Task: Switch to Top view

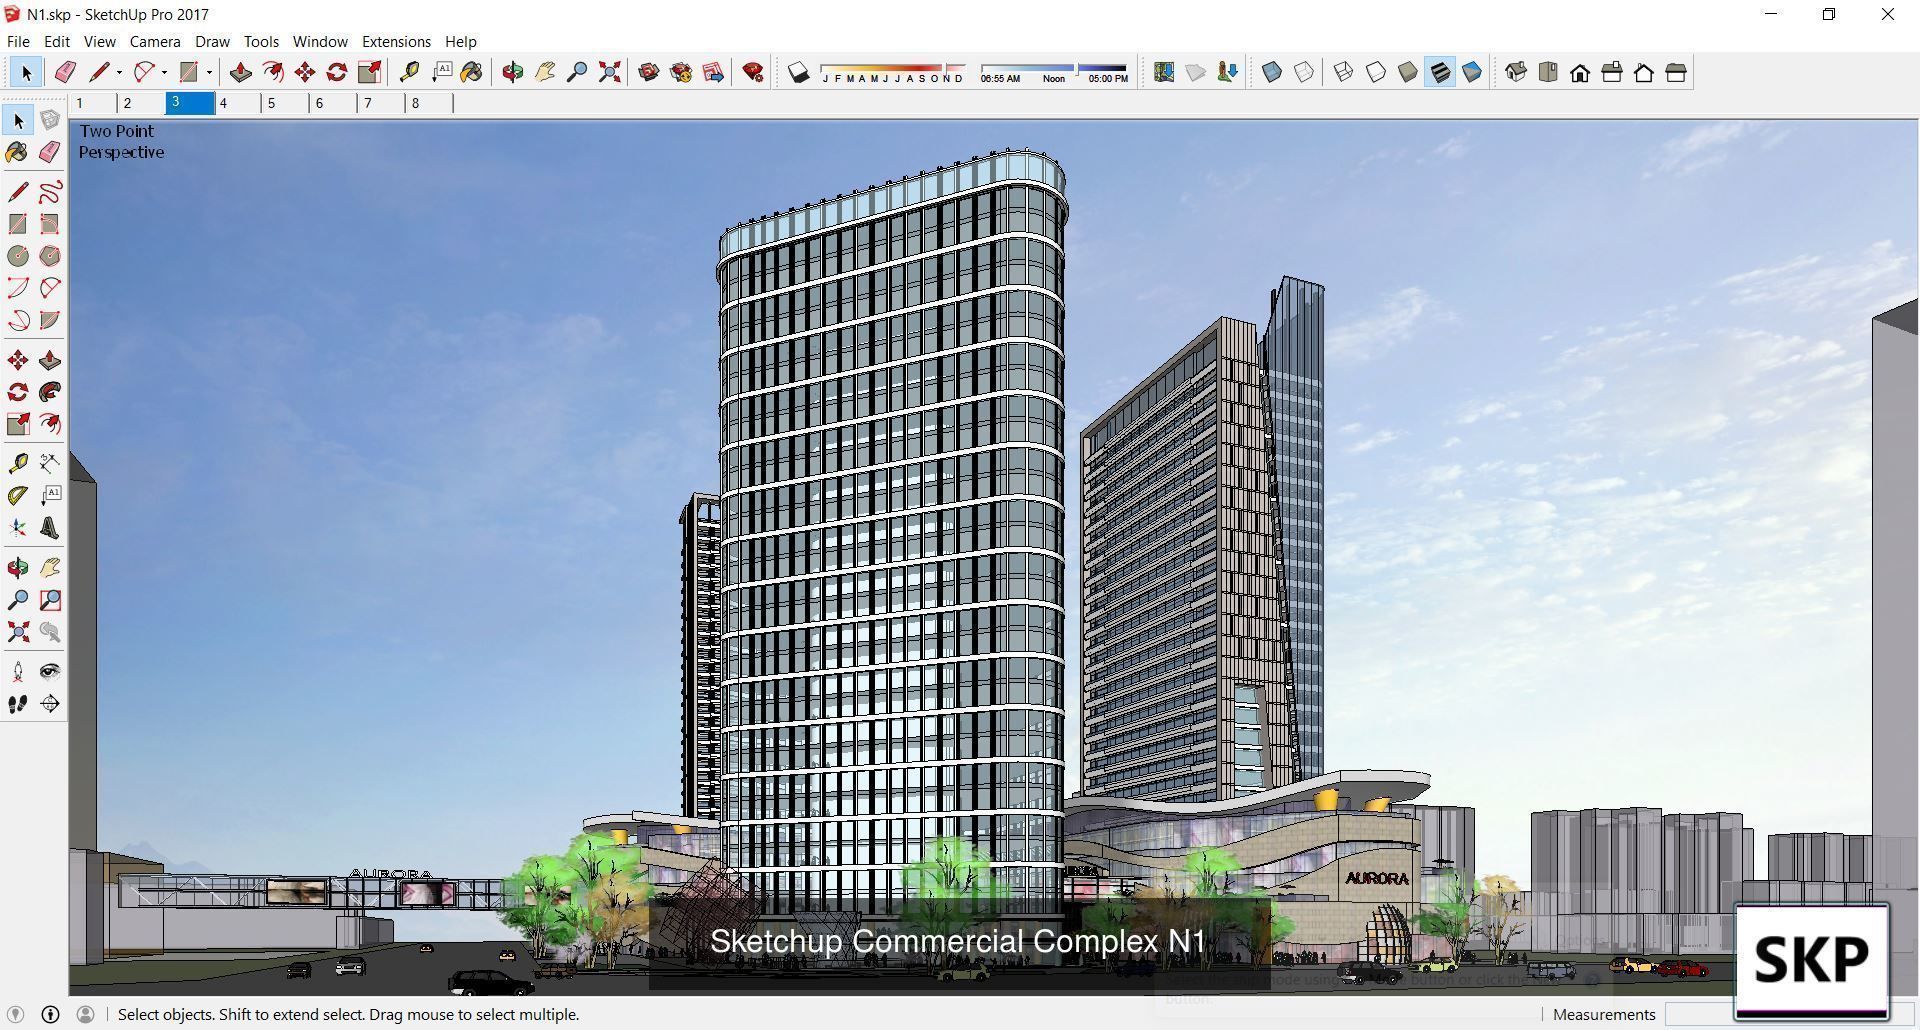Action: (x=1548, y=72)
